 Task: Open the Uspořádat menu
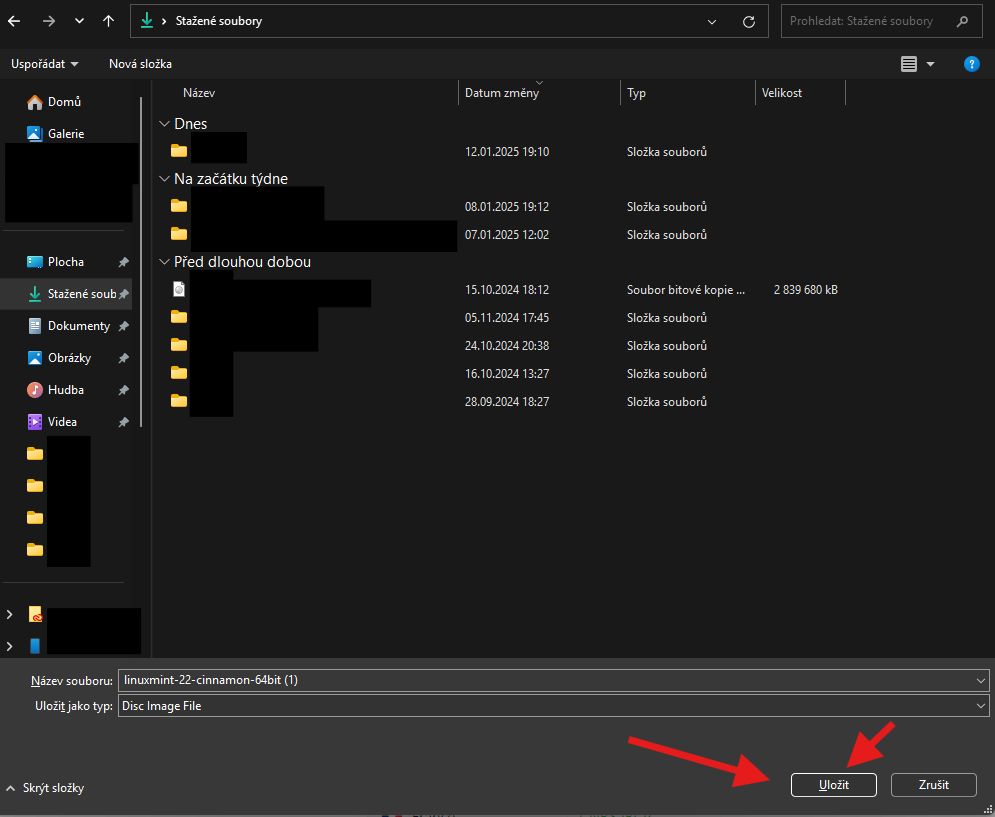pyautogui.click(x=44, y=64)
